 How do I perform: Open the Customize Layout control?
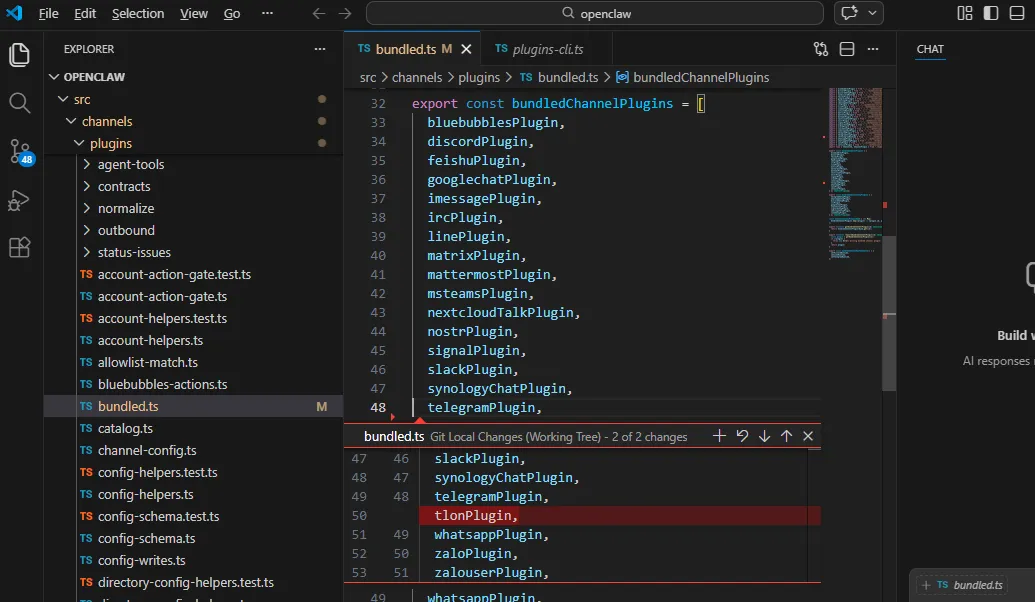pyautogui.click(x=965, y=13)
